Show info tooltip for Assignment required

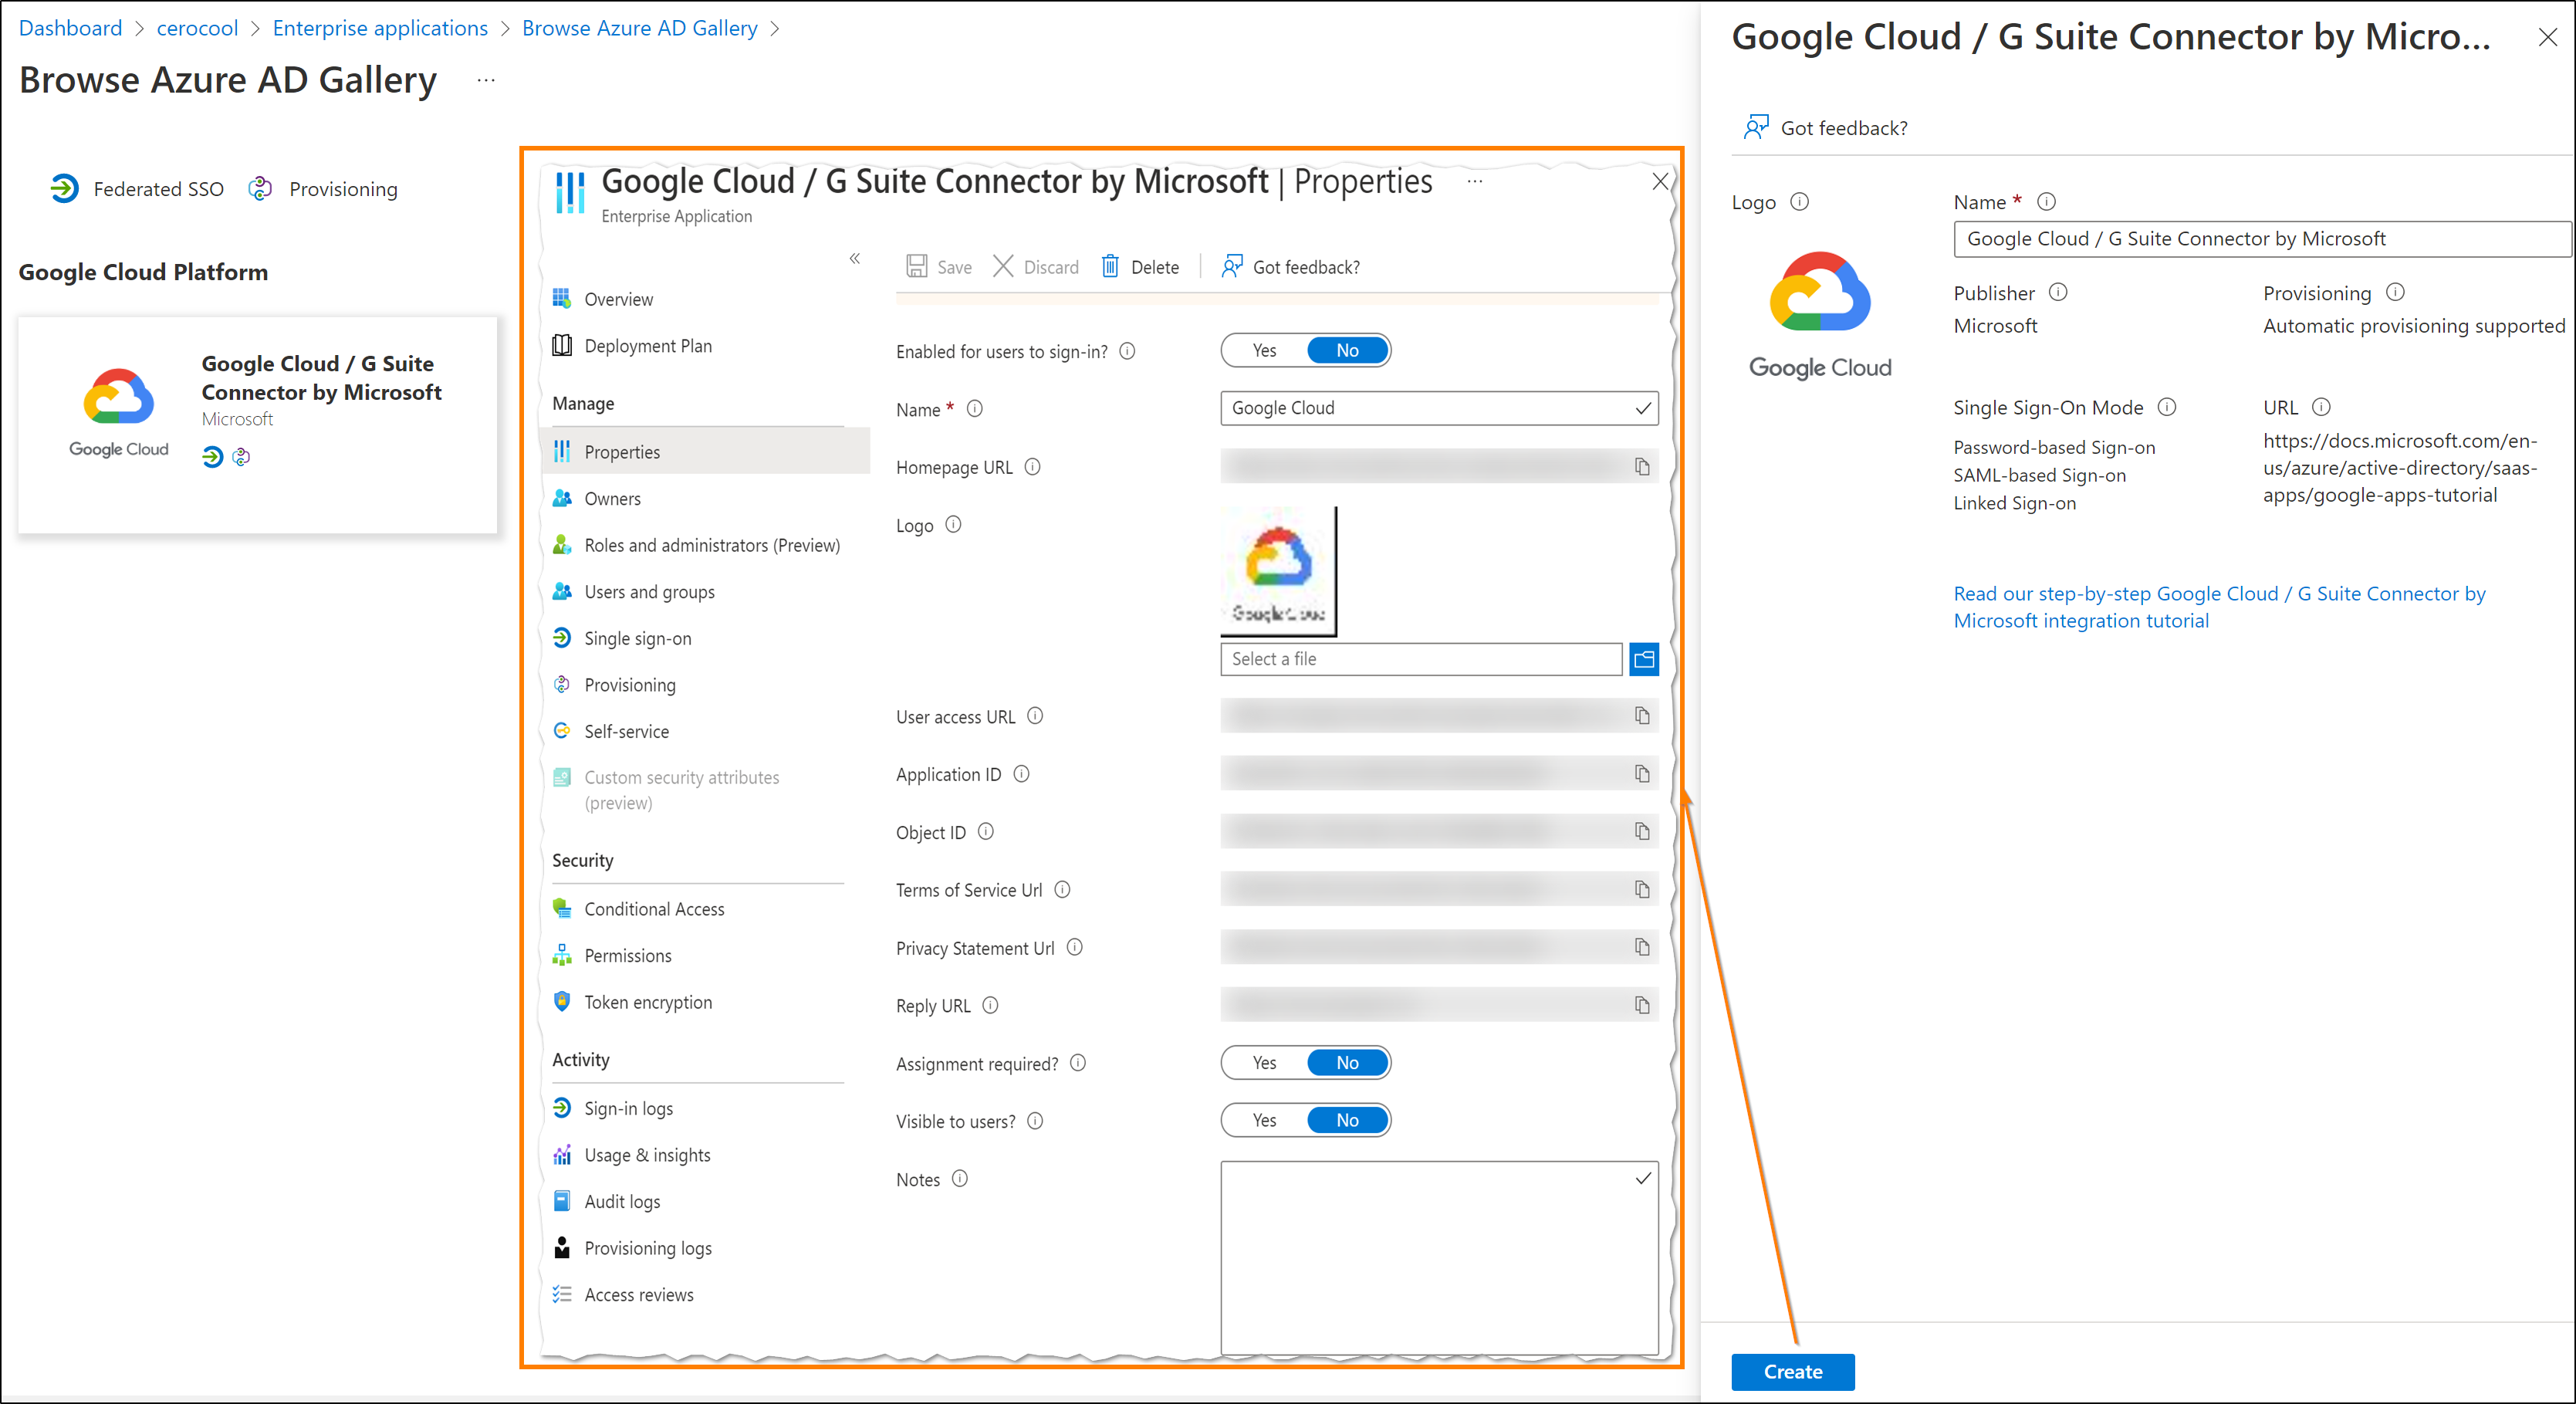click(1078, 1063)
